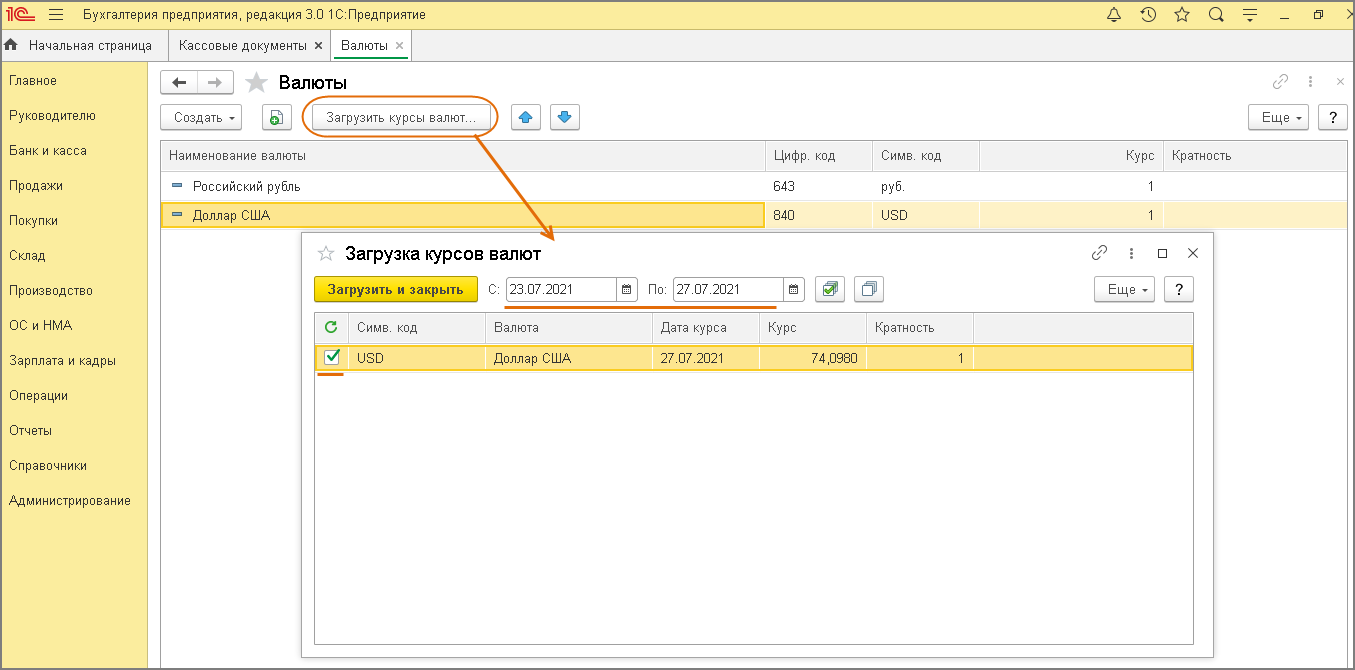Open calendar picker for the По date
The width and height of the screenshot is (1355, 670).
point(794,290)
